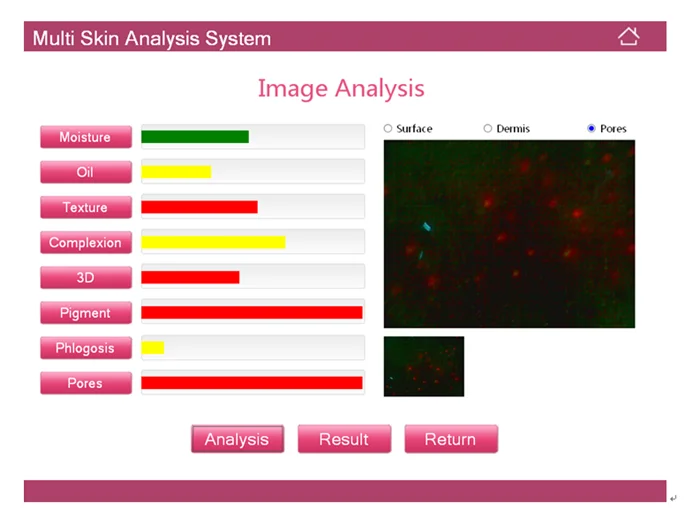Click the Complexion button

(86, 242)
